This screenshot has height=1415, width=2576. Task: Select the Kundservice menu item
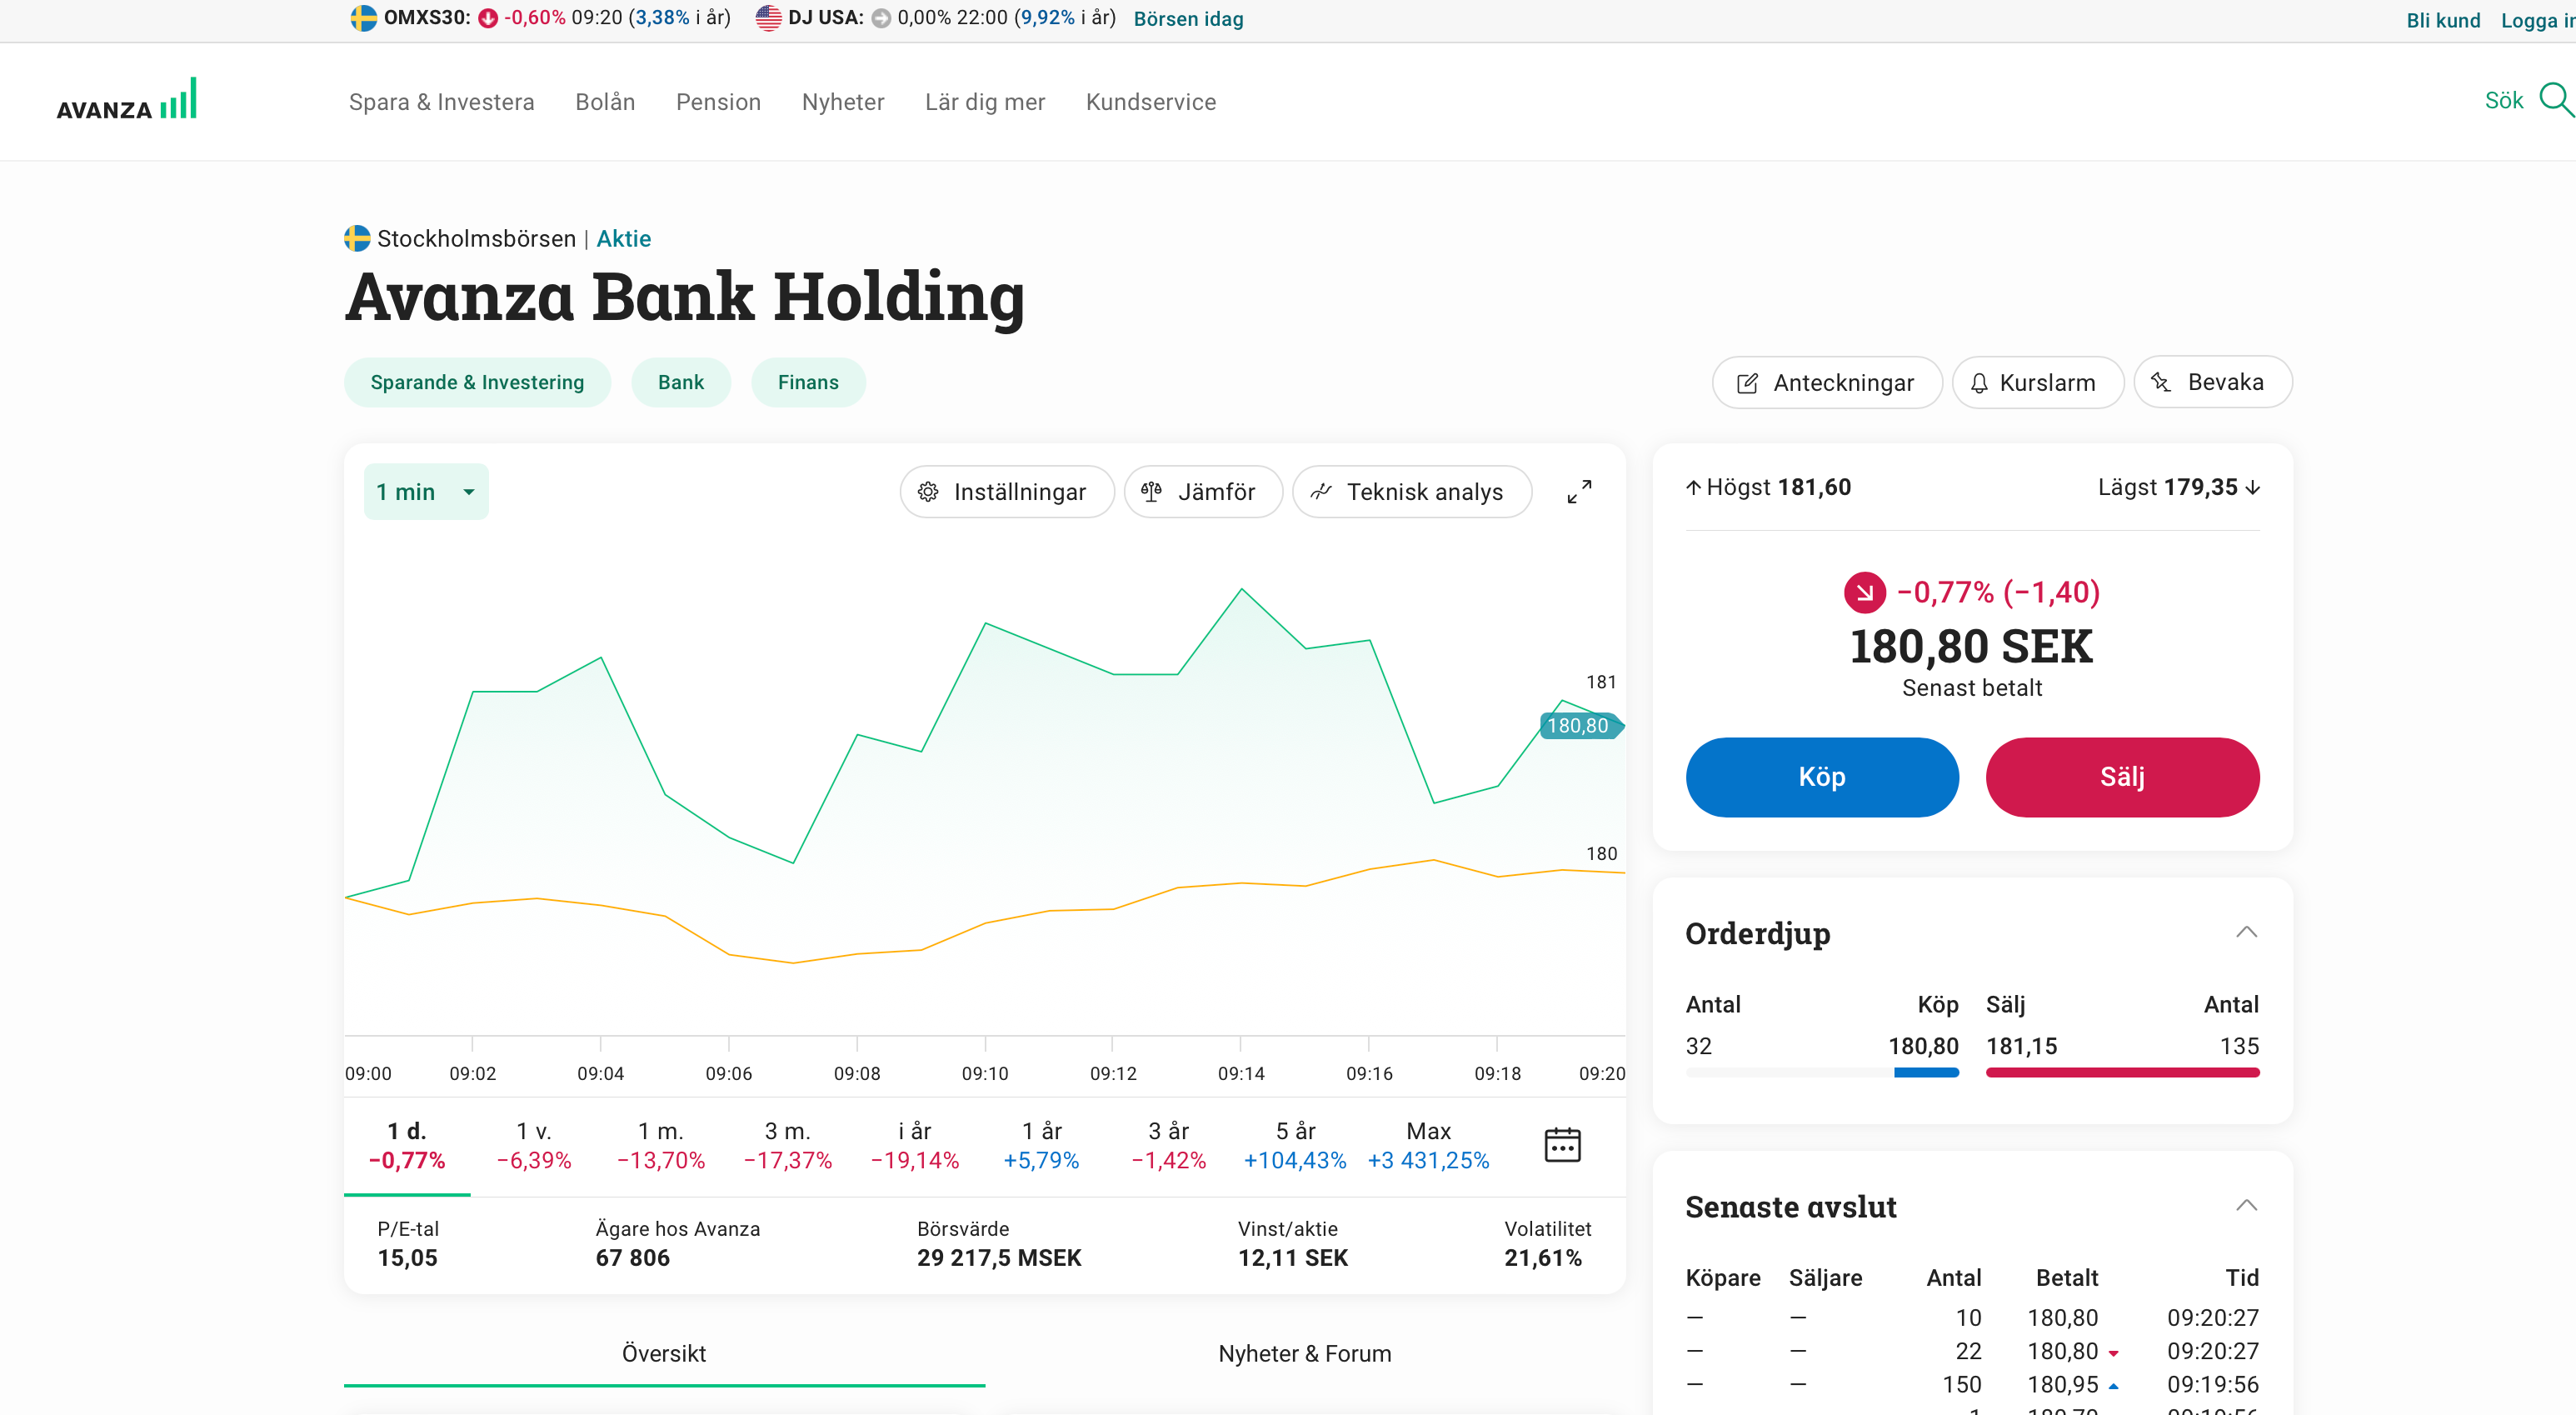pyautogui.click(x=1150, y=101)
